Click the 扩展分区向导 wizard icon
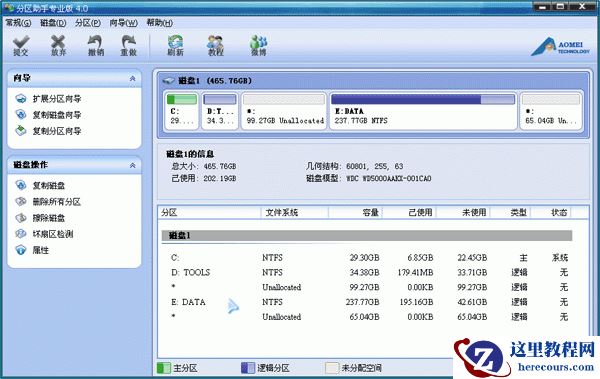 pyautogui.click(x=21, y=99)
